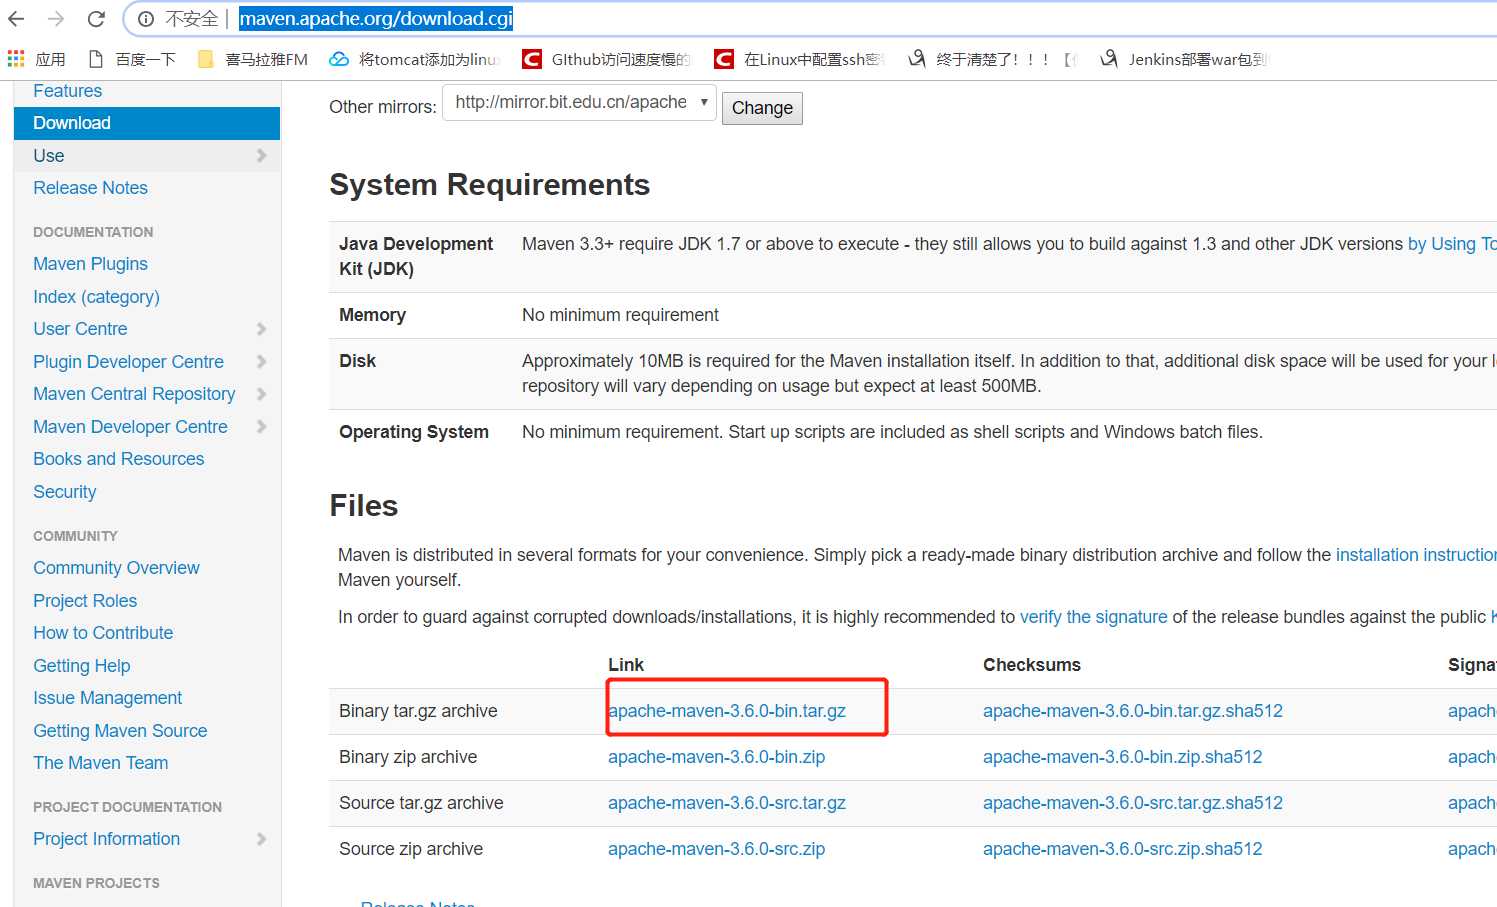Open Books and Resources link
This screenshot has width=1497, height=907.
118,459
